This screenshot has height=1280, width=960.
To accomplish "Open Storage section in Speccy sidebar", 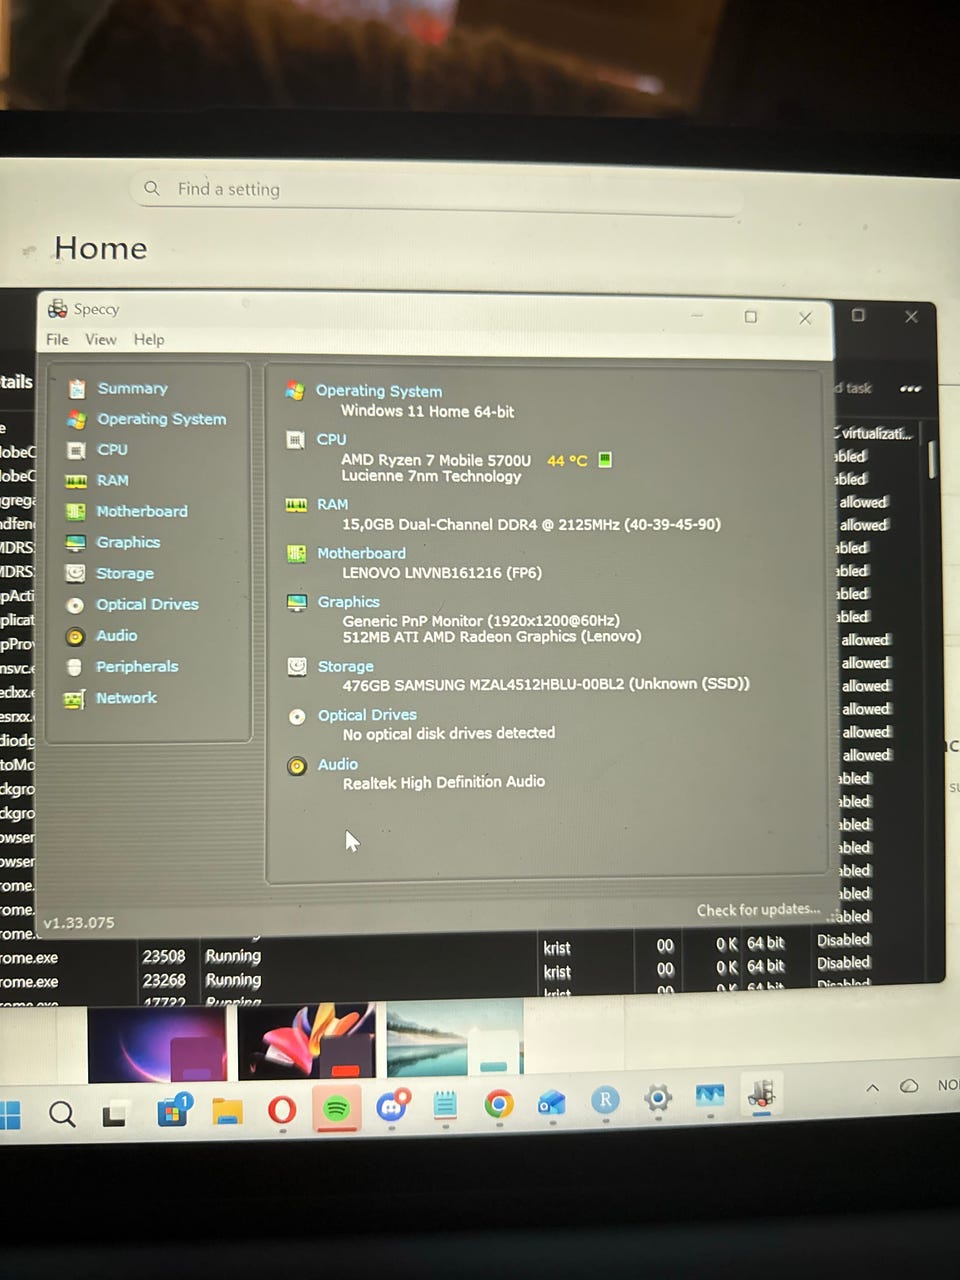I will [125, 573].
